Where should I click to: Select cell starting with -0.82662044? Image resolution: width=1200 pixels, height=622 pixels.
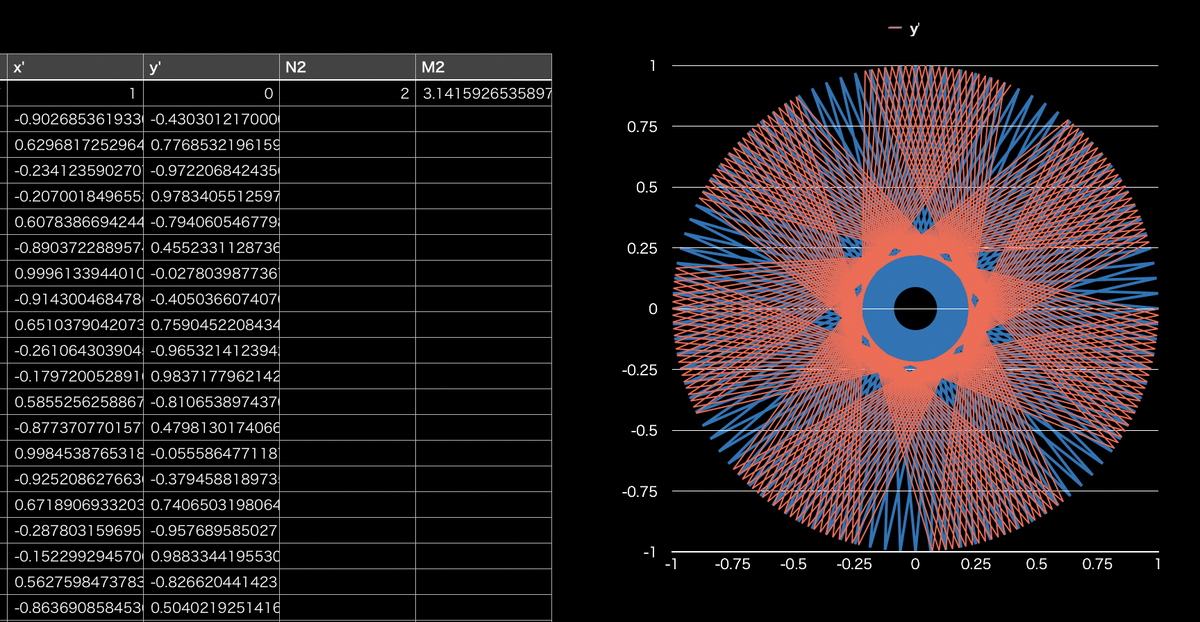coord(212,580)
